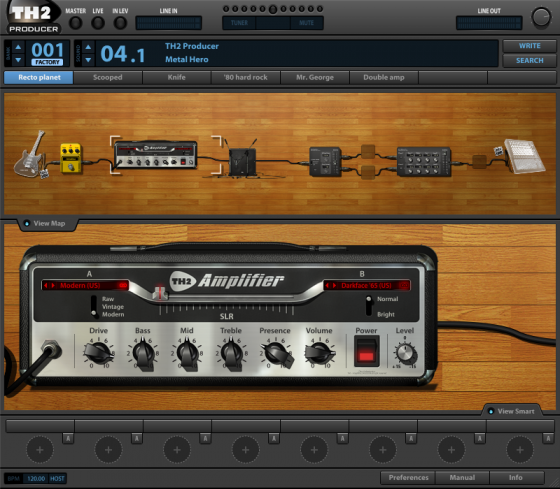Click the FACTORY bank label
560x489 pixels.
[x=48, y=62]
